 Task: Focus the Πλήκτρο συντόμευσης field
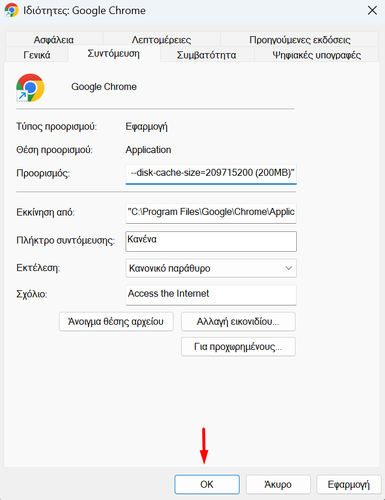(211, 241)
